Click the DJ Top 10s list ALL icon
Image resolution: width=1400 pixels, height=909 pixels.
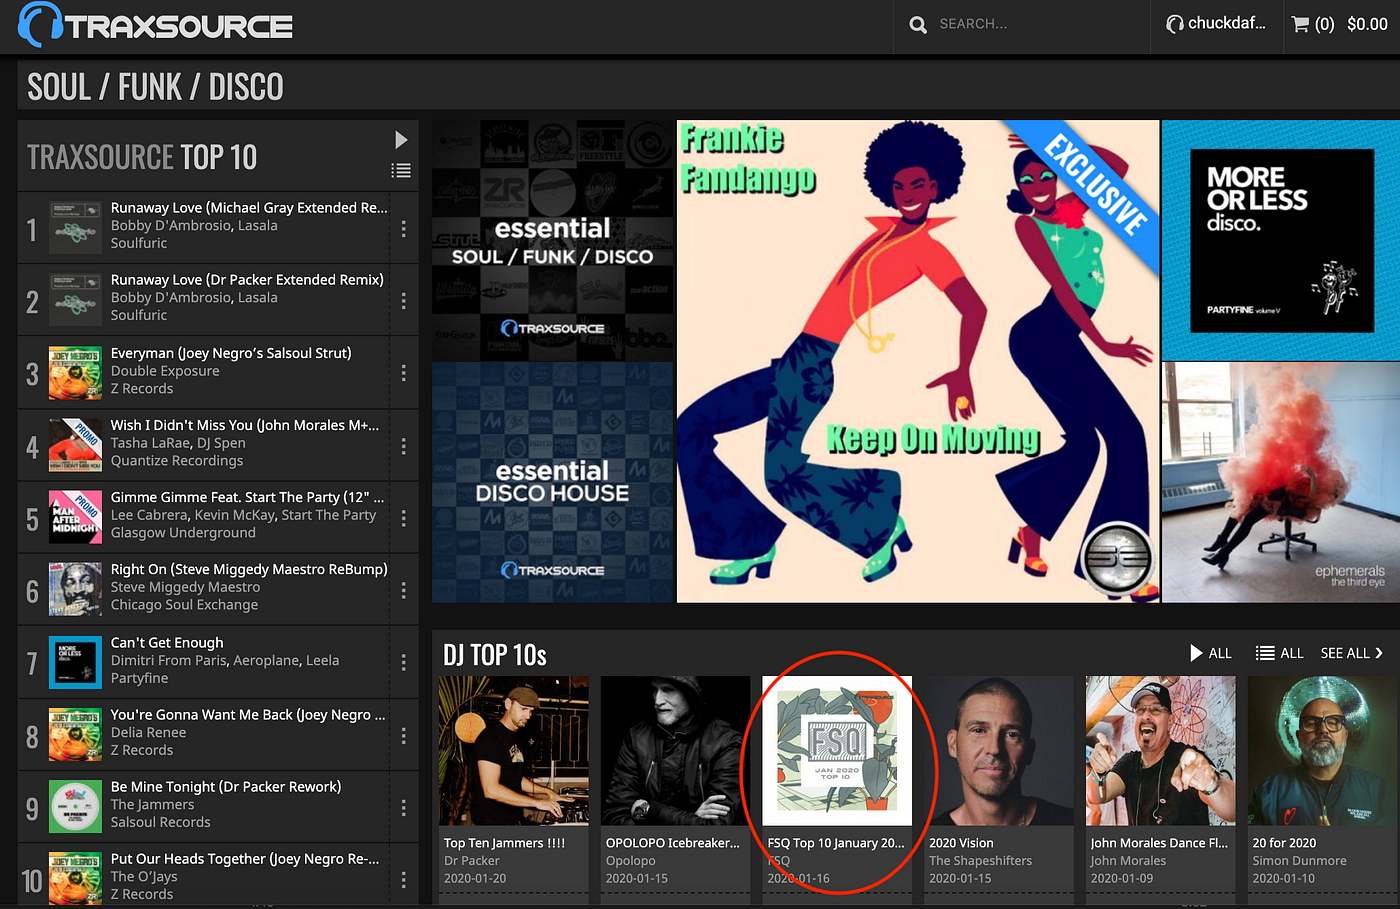click(1265, 653)
